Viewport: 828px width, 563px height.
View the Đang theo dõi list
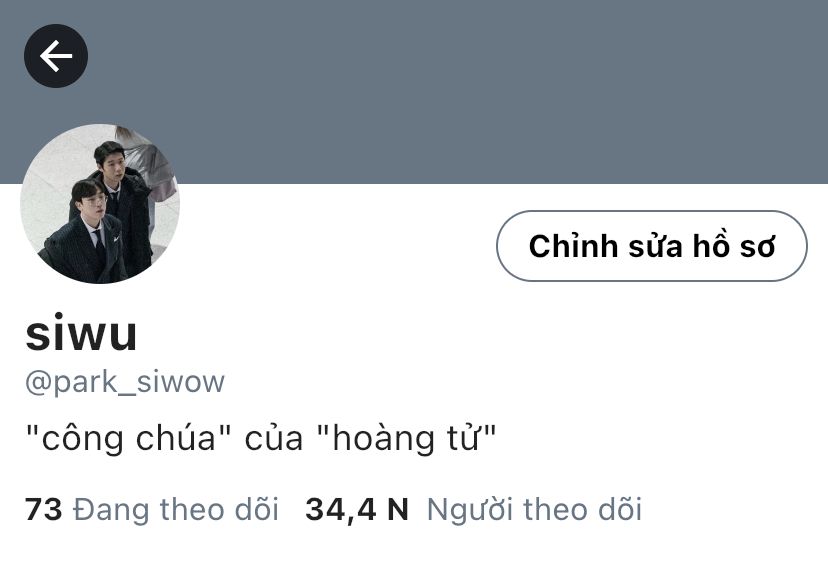coord(176,510)
